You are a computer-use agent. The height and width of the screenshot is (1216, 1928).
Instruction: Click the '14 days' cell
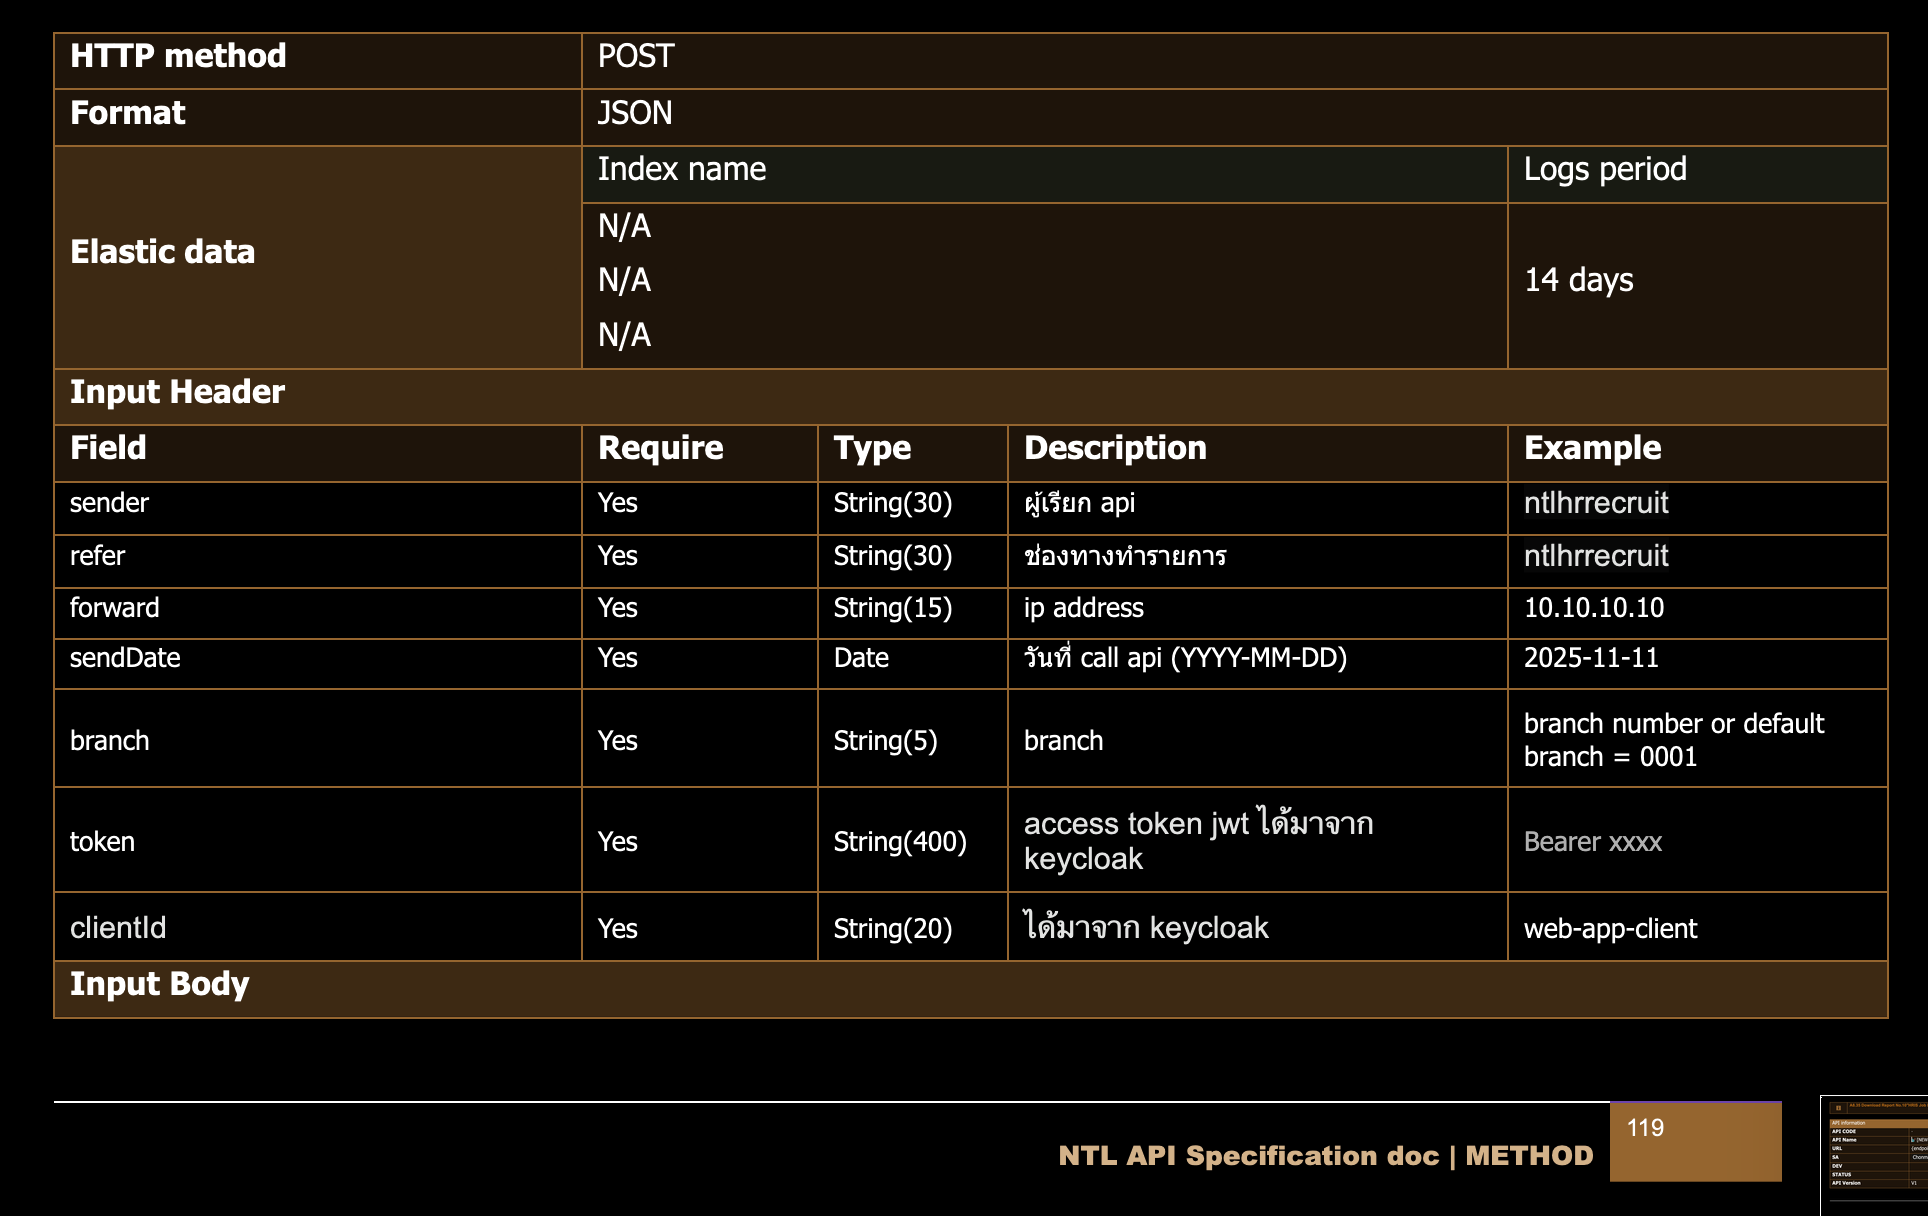pos(1578,280)
